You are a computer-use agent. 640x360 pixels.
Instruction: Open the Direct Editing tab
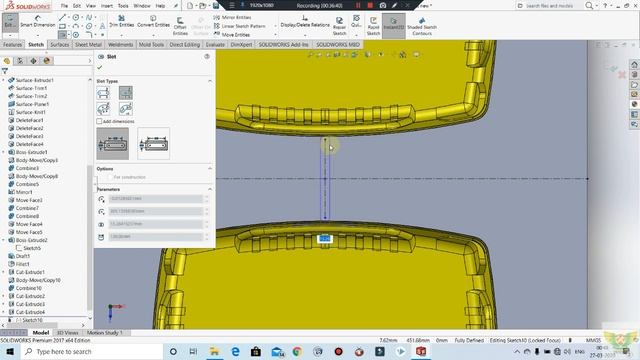184,44
